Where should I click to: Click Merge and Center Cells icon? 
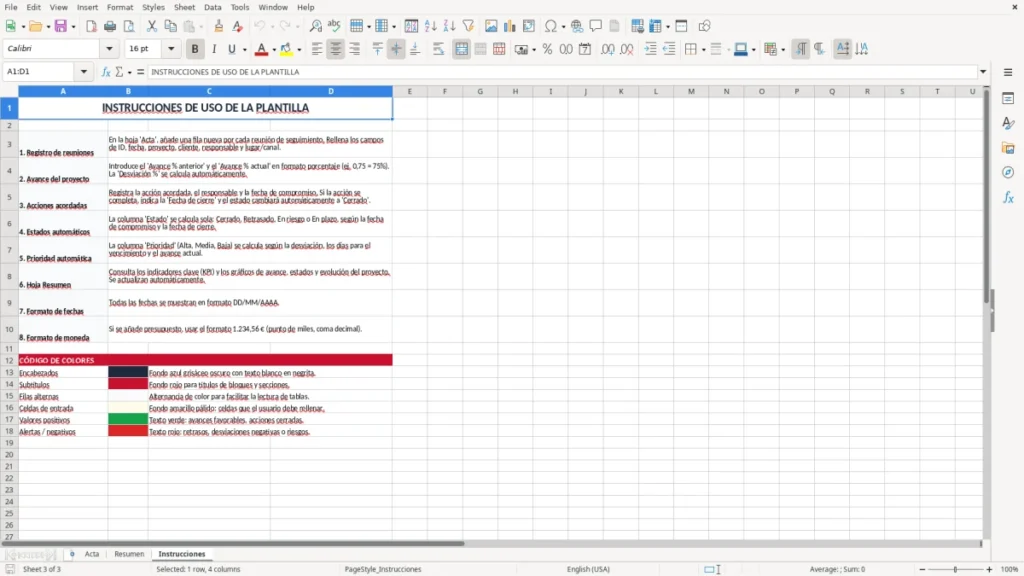(x=461, y=49)
